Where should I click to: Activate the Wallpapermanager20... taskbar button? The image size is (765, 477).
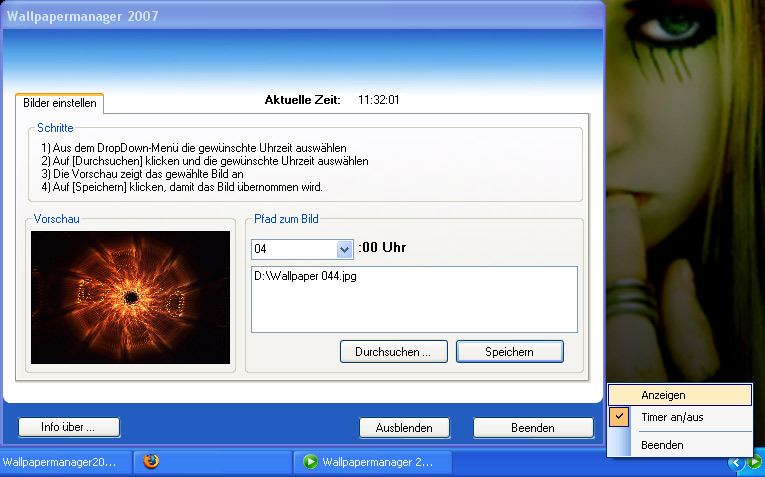(65, 462)
